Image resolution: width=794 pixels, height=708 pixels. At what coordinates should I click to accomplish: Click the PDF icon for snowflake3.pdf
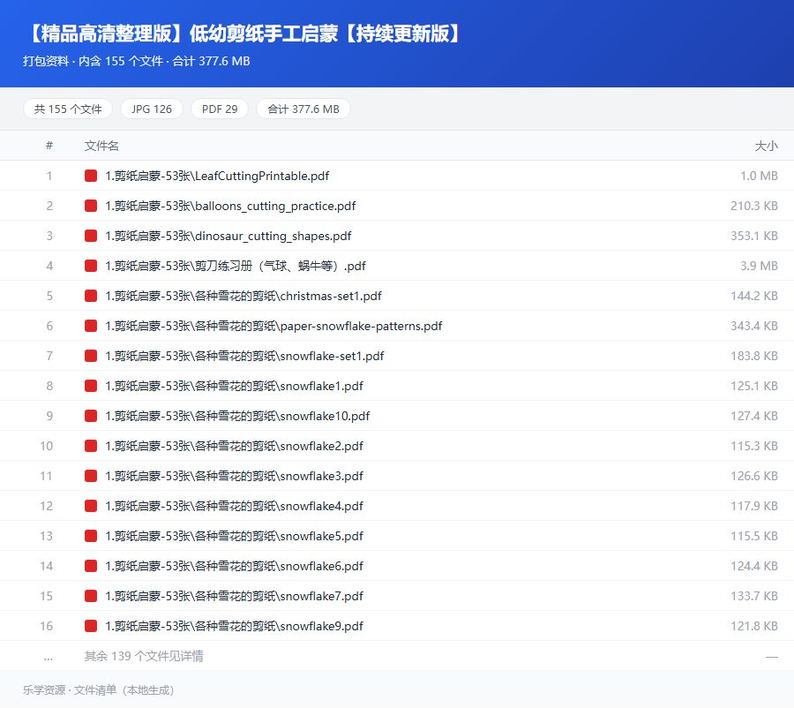coord(91,476)
